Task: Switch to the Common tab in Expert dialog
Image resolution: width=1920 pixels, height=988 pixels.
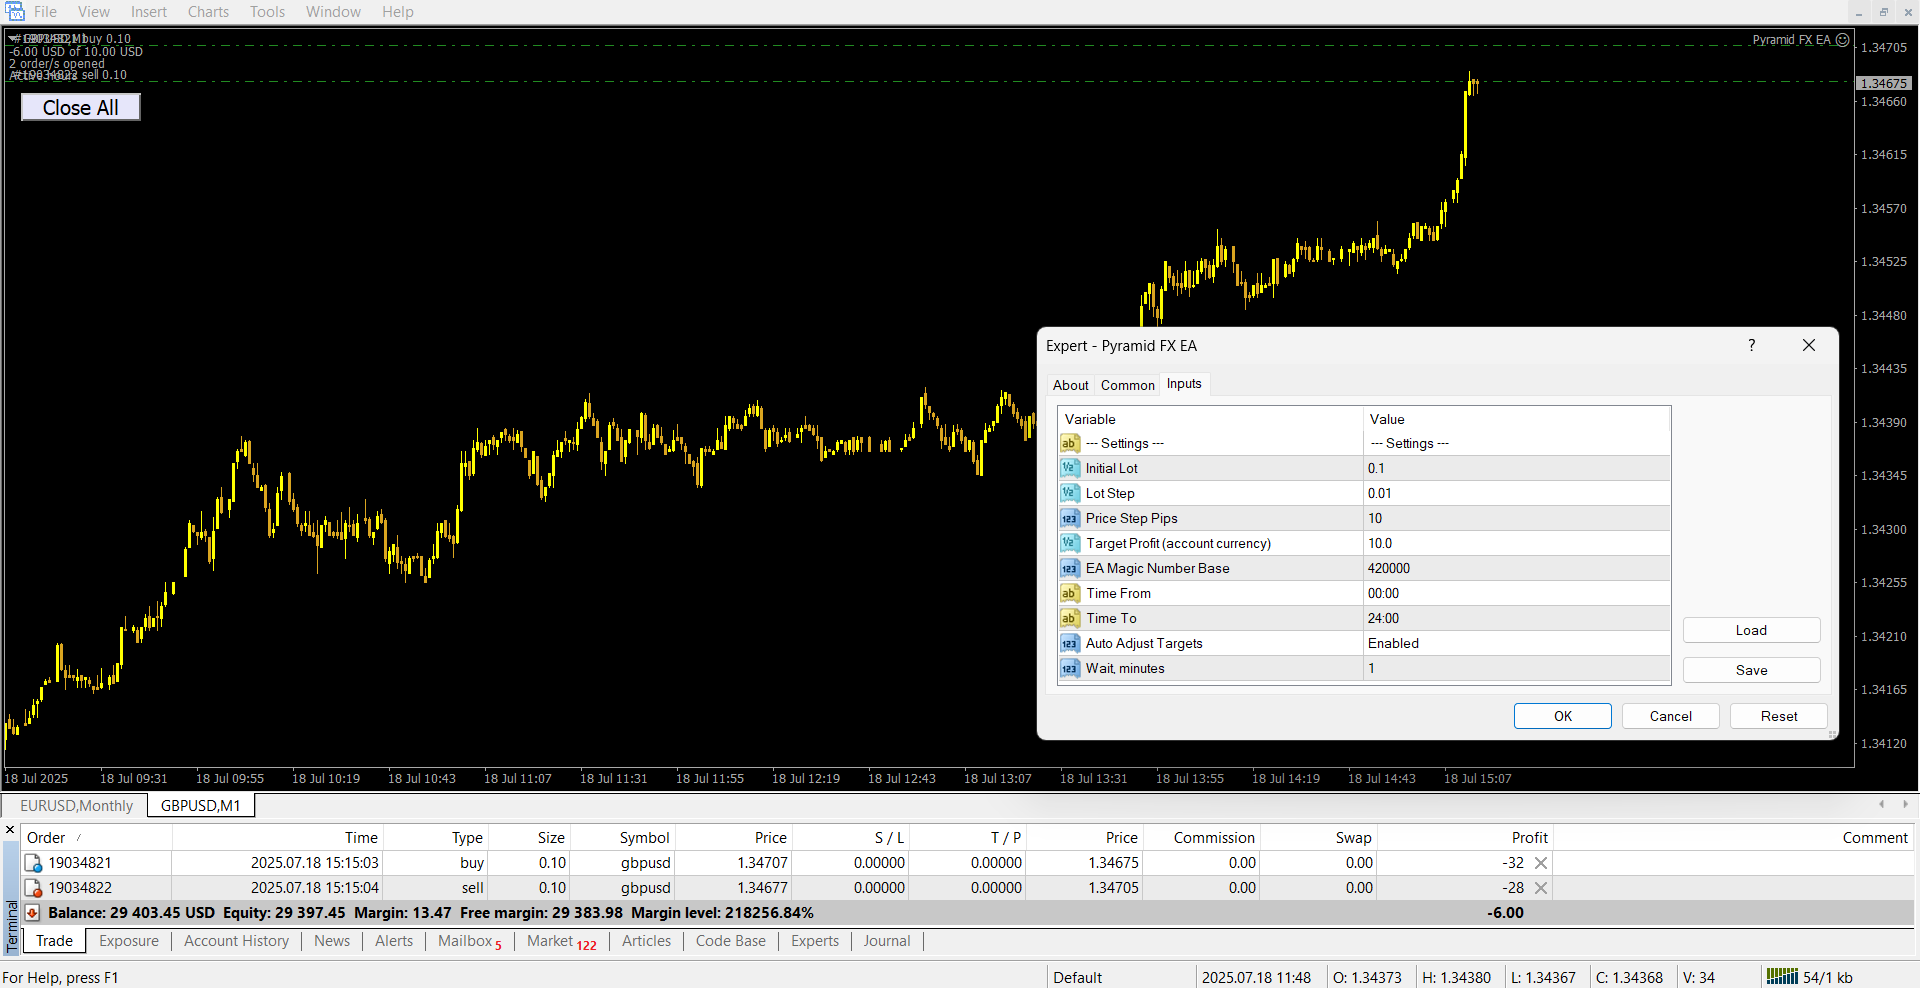Action: (x=1127, y=385)
